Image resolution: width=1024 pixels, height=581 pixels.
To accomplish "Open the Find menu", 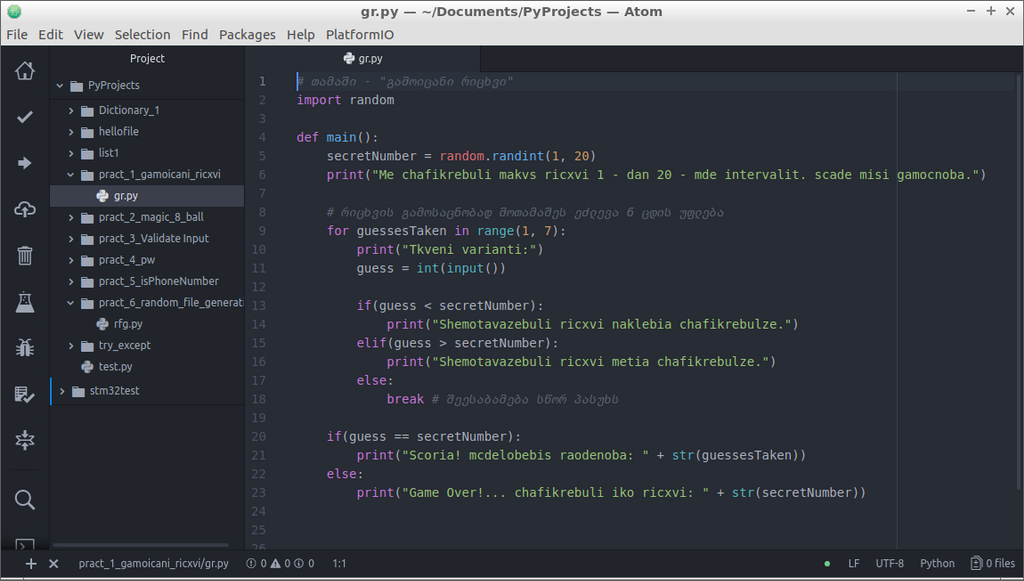I will tap(195, 35).
